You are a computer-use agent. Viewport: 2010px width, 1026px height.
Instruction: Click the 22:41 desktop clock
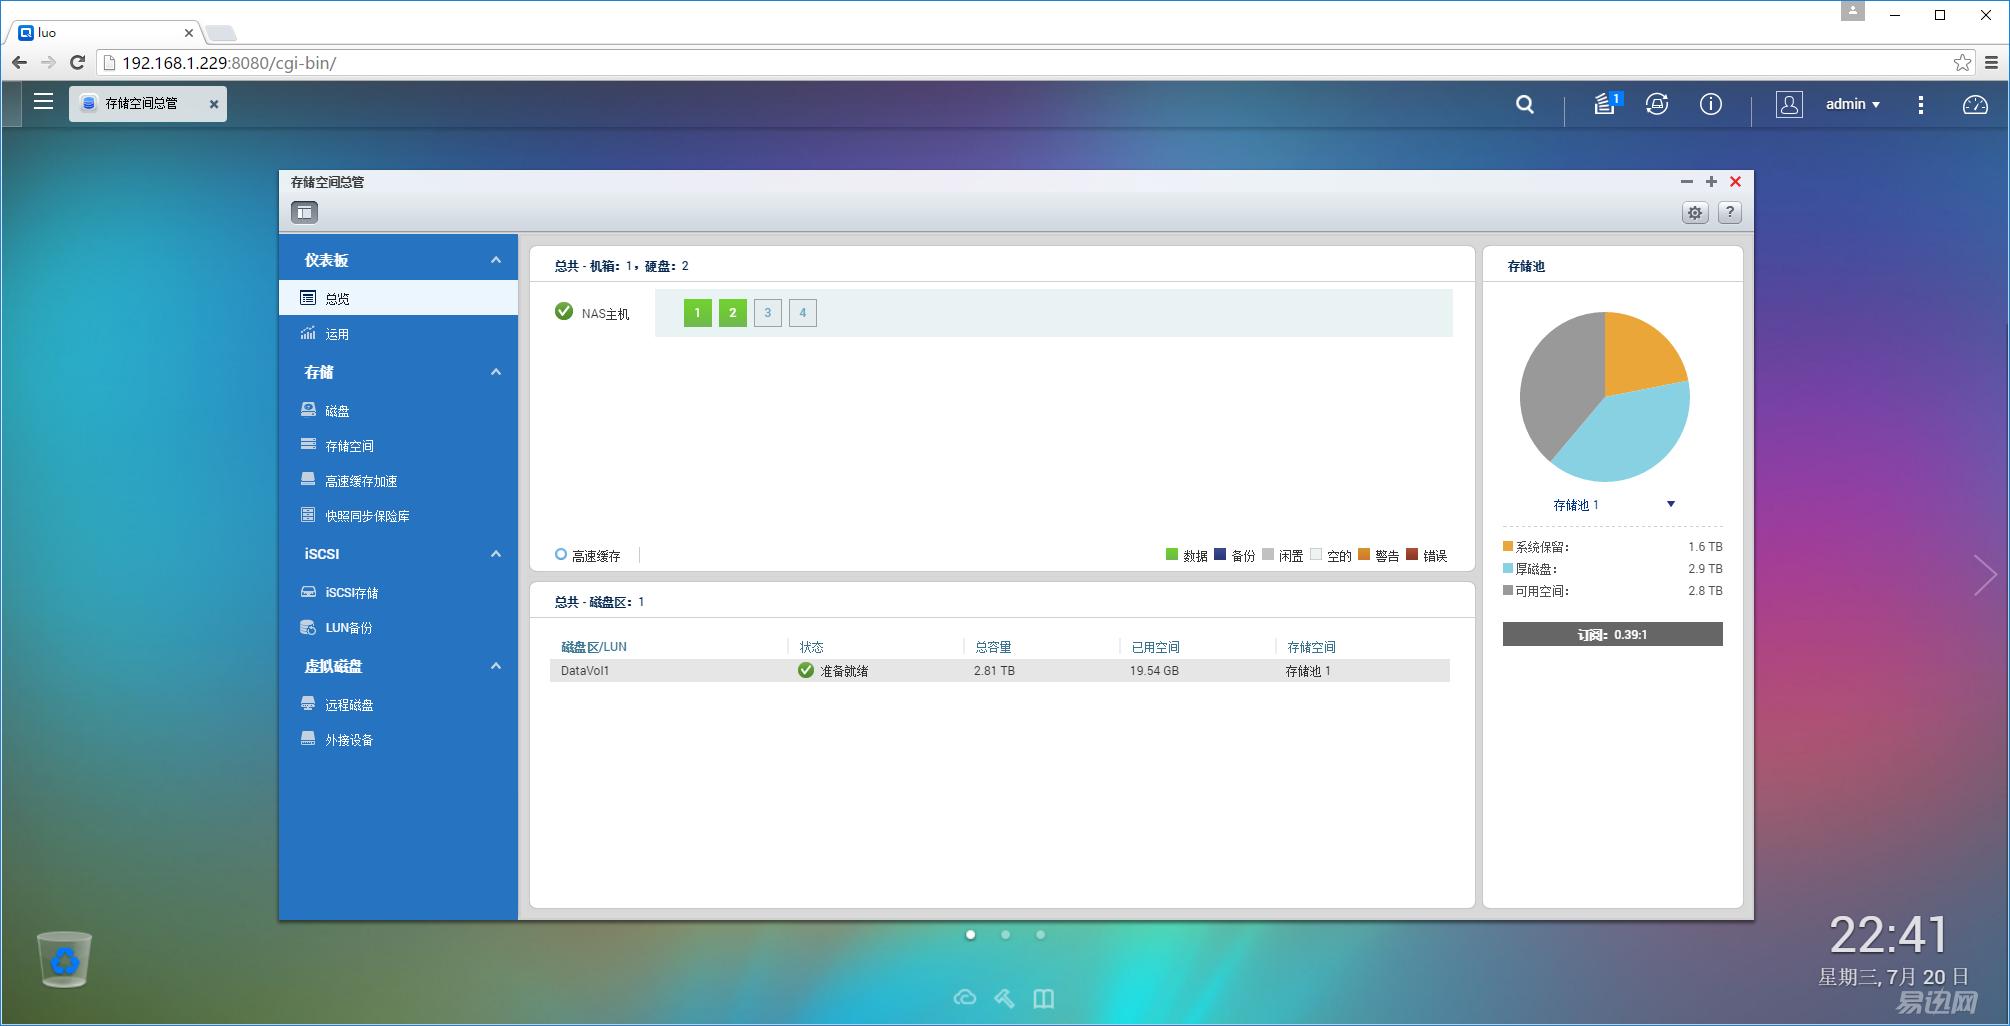(1889, 936)
